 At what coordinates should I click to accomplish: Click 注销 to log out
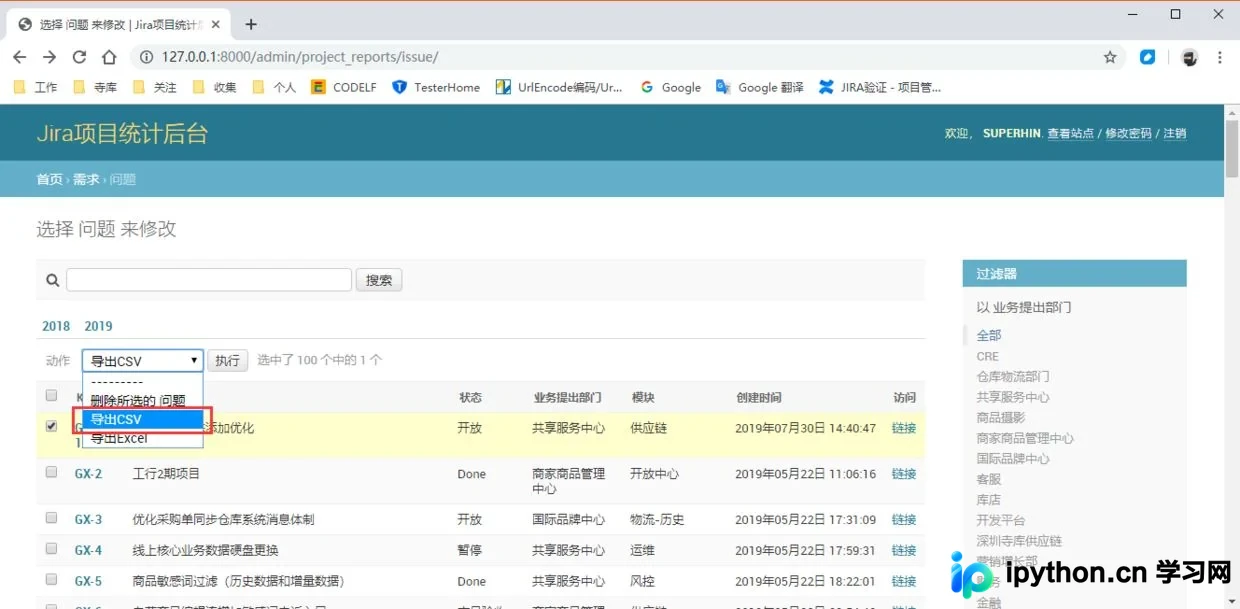1175,133
